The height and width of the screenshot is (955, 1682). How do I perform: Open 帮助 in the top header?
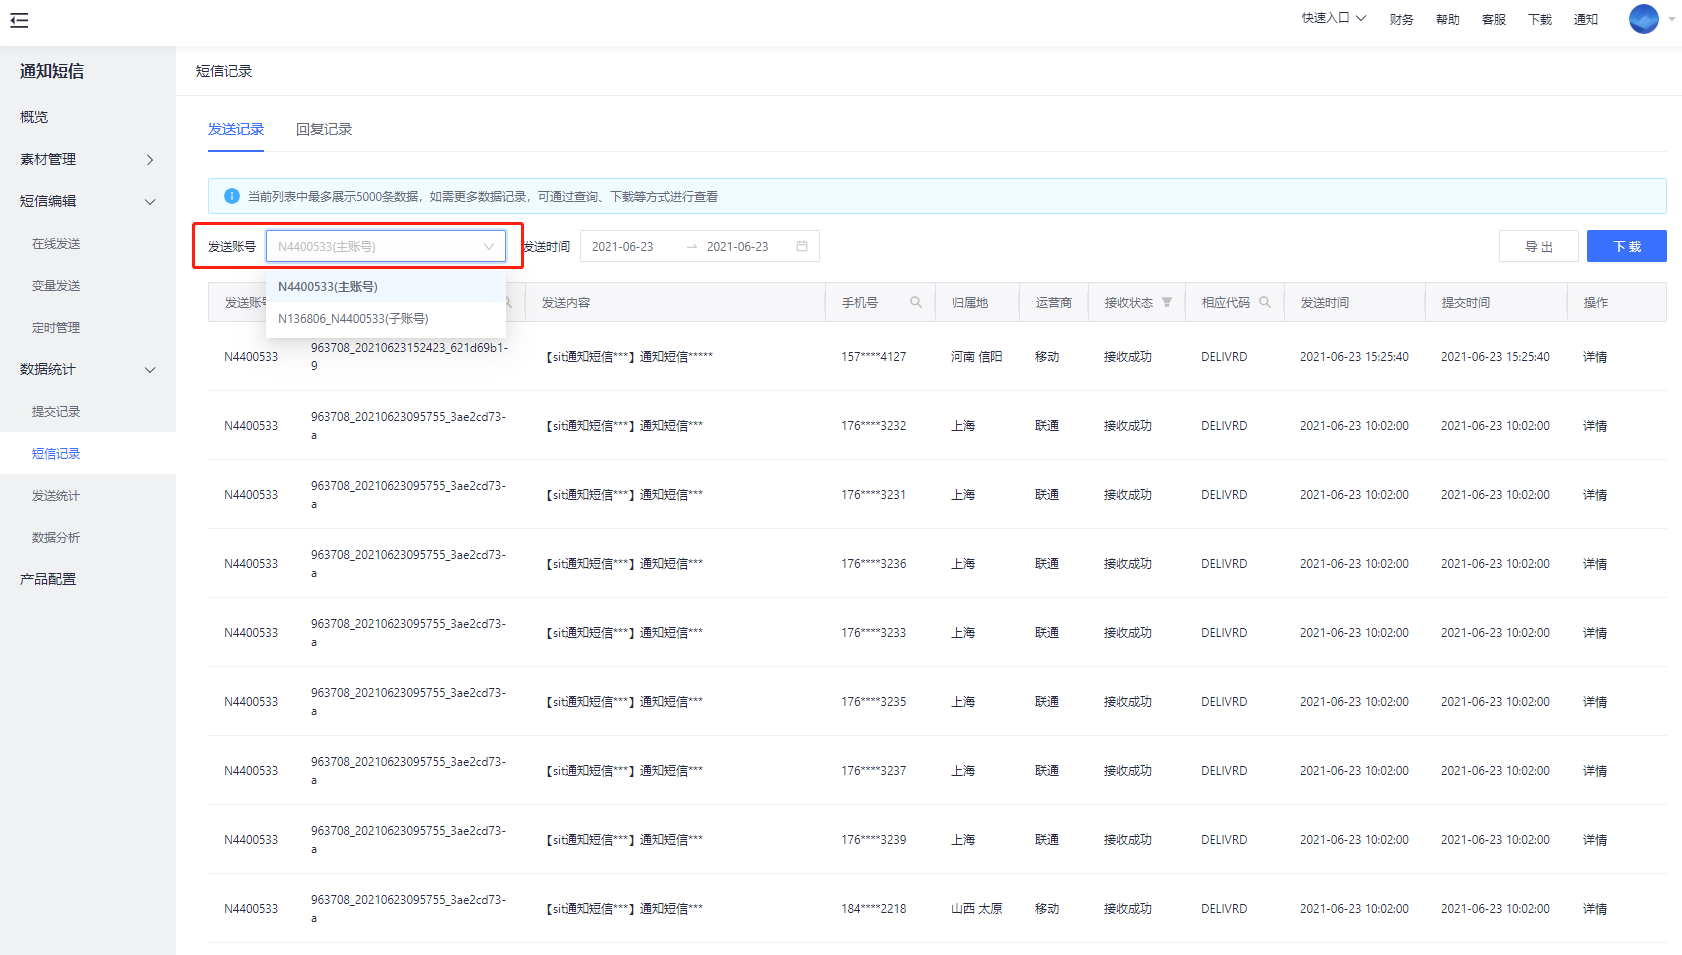(1447, 19)
